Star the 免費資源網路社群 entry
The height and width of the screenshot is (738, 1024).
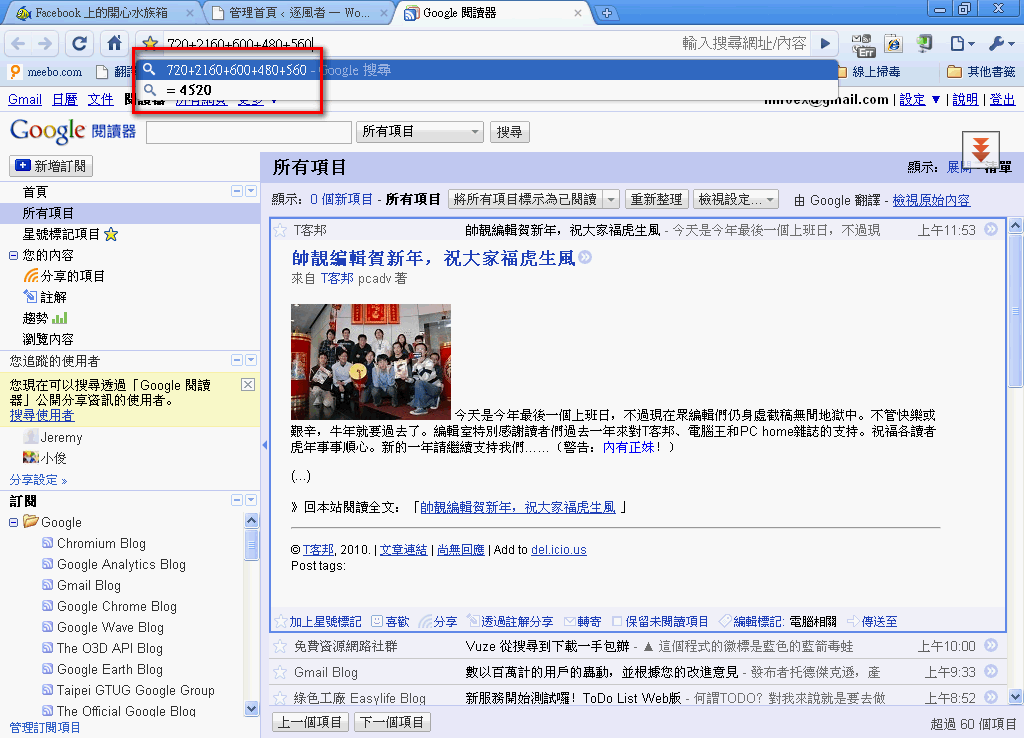pos(280,647)
